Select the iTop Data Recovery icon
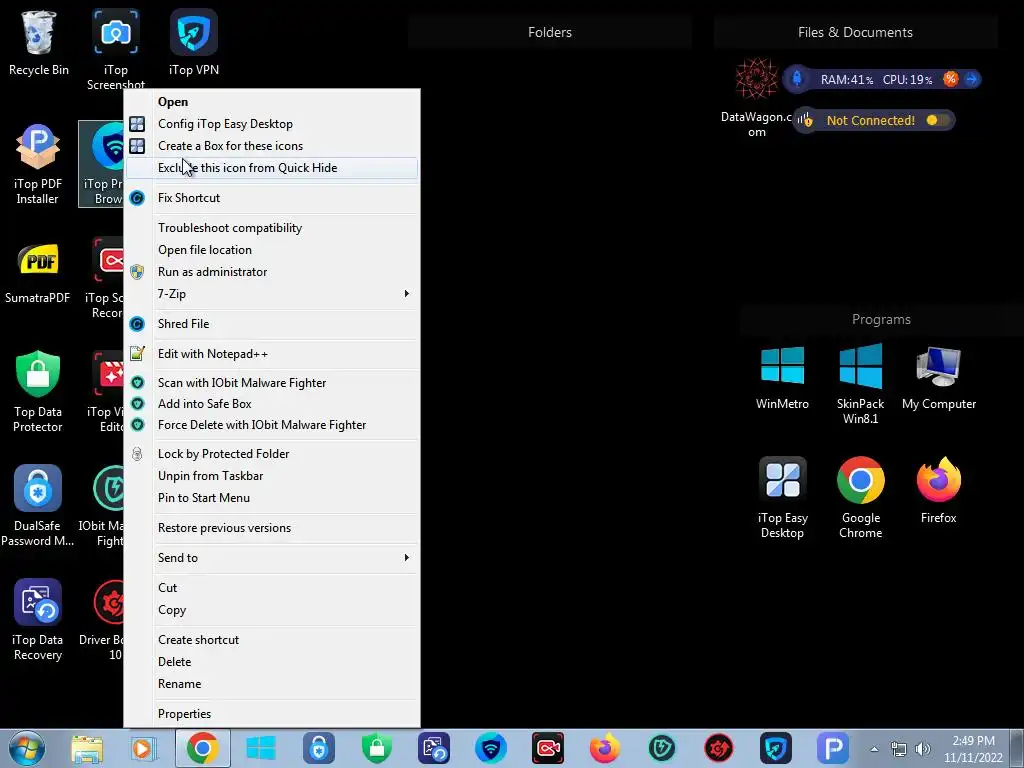The height and width of the screenshot is (768, 1024). [38, 619]
